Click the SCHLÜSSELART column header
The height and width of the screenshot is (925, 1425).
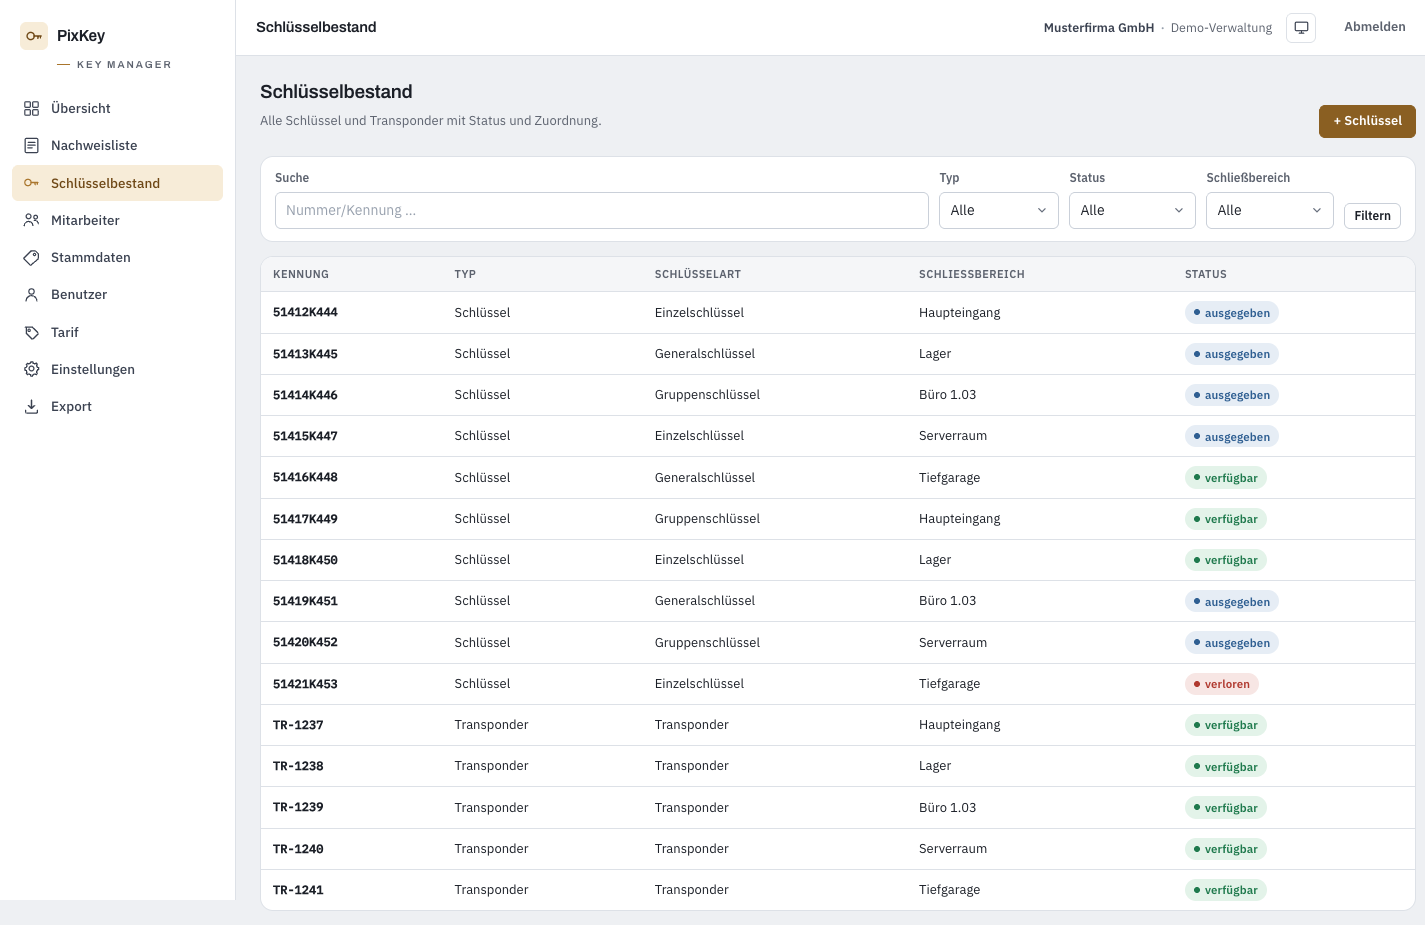[698, 274]
